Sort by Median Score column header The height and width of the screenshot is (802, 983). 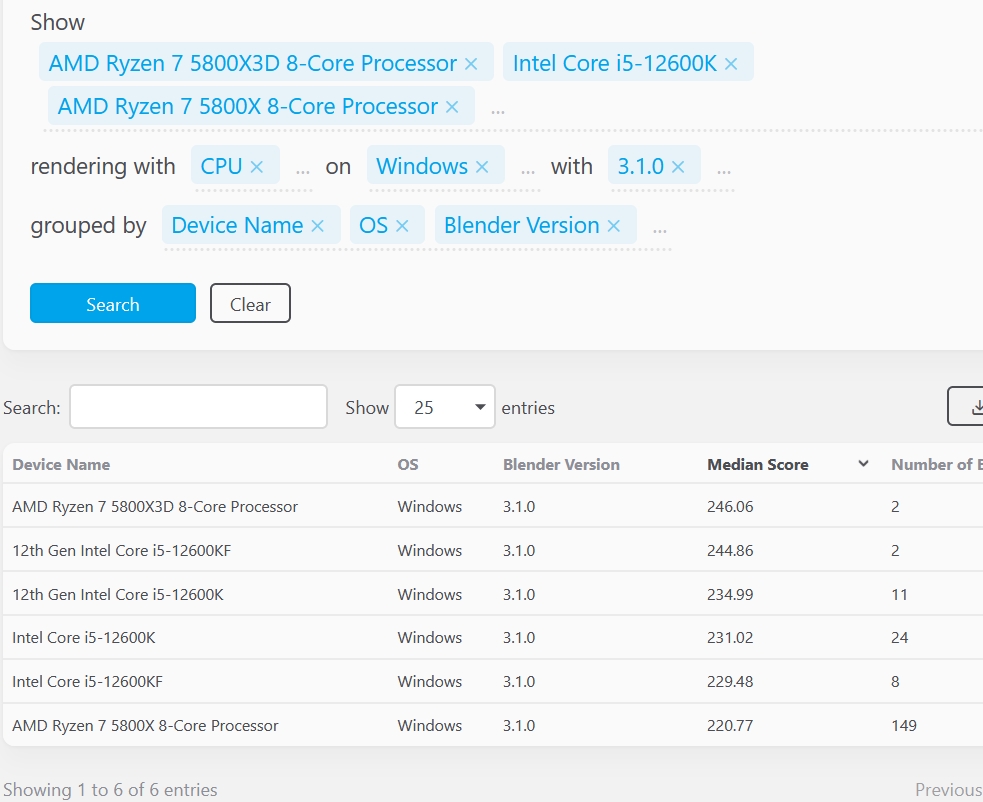[757, 465]
